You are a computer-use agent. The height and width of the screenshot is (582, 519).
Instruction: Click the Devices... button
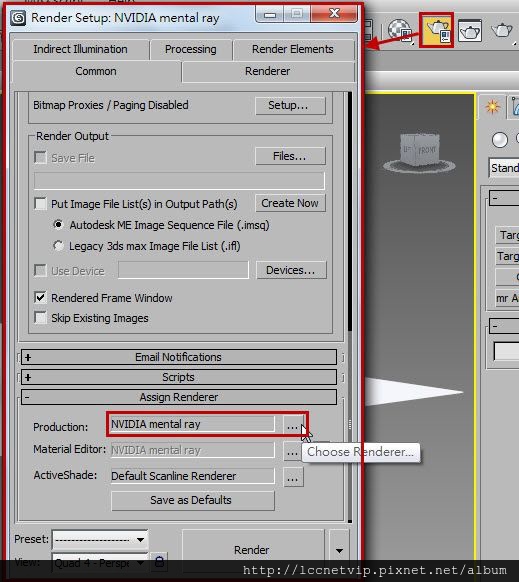point(291,270)
